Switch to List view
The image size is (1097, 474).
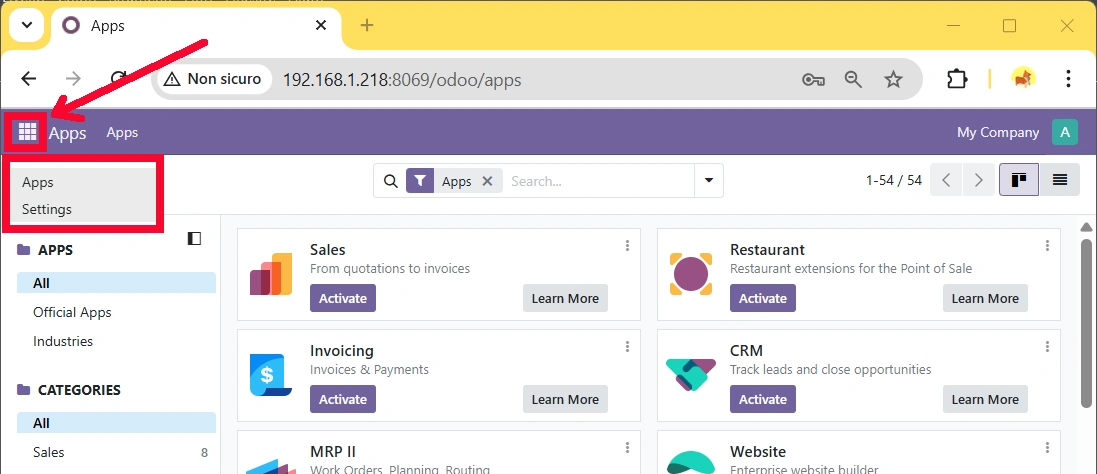(1059, 180)
